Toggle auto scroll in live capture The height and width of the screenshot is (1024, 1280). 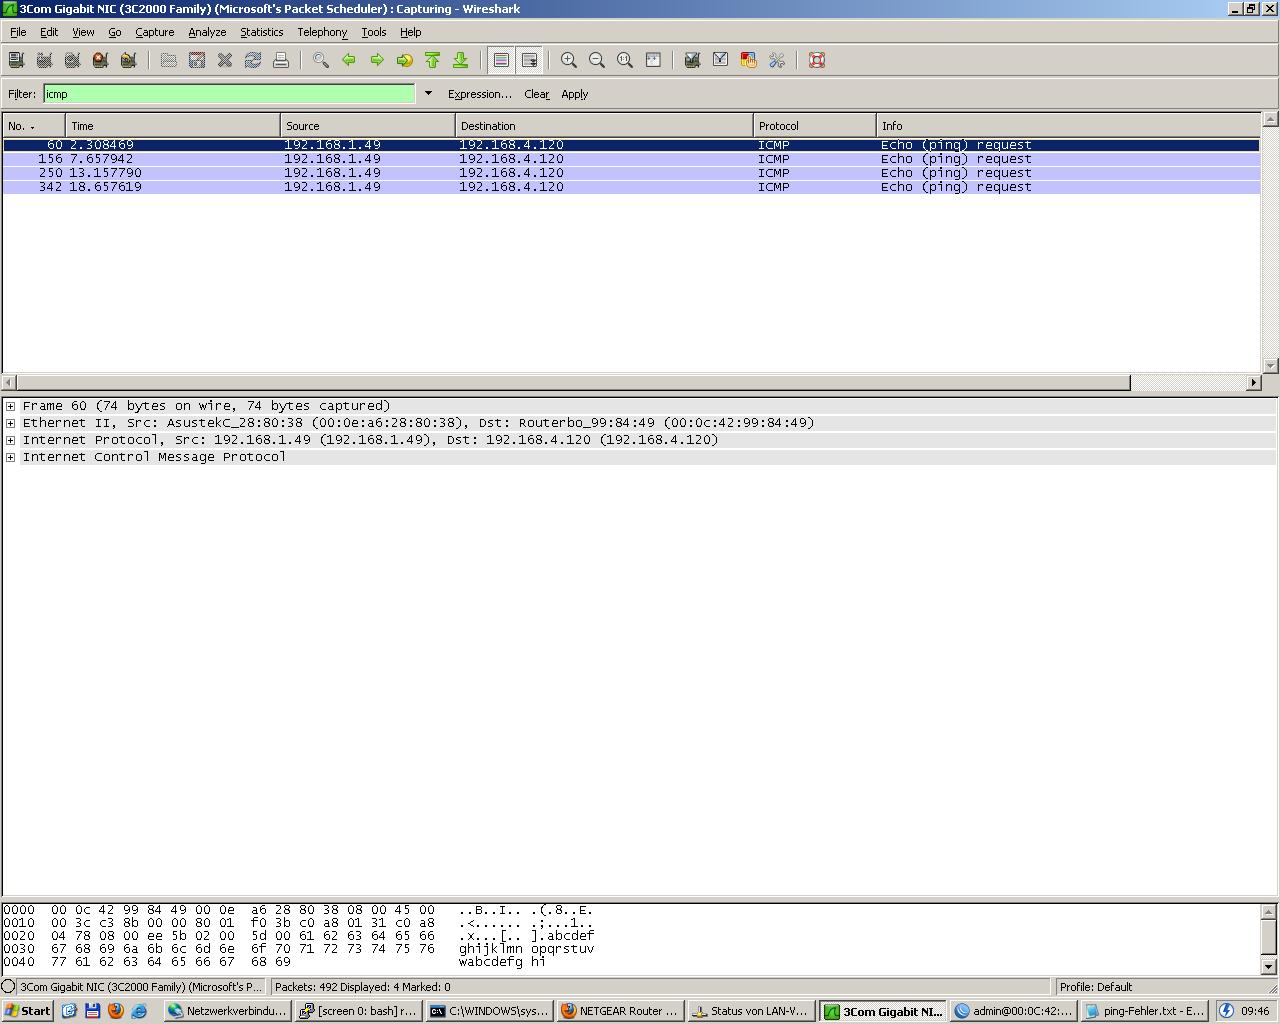click(x=529, y=60)
